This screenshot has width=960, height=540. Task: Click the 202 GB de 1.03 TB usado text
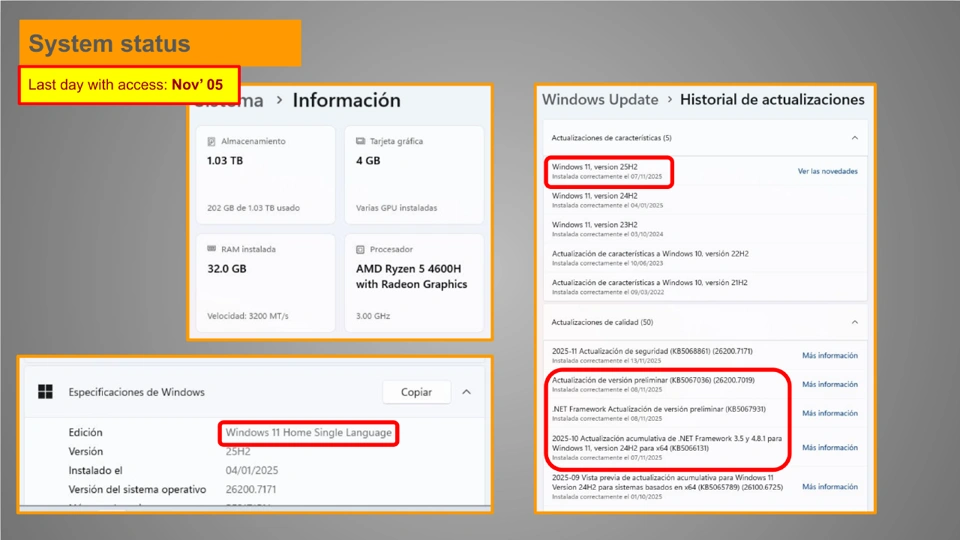pos(253,208)
